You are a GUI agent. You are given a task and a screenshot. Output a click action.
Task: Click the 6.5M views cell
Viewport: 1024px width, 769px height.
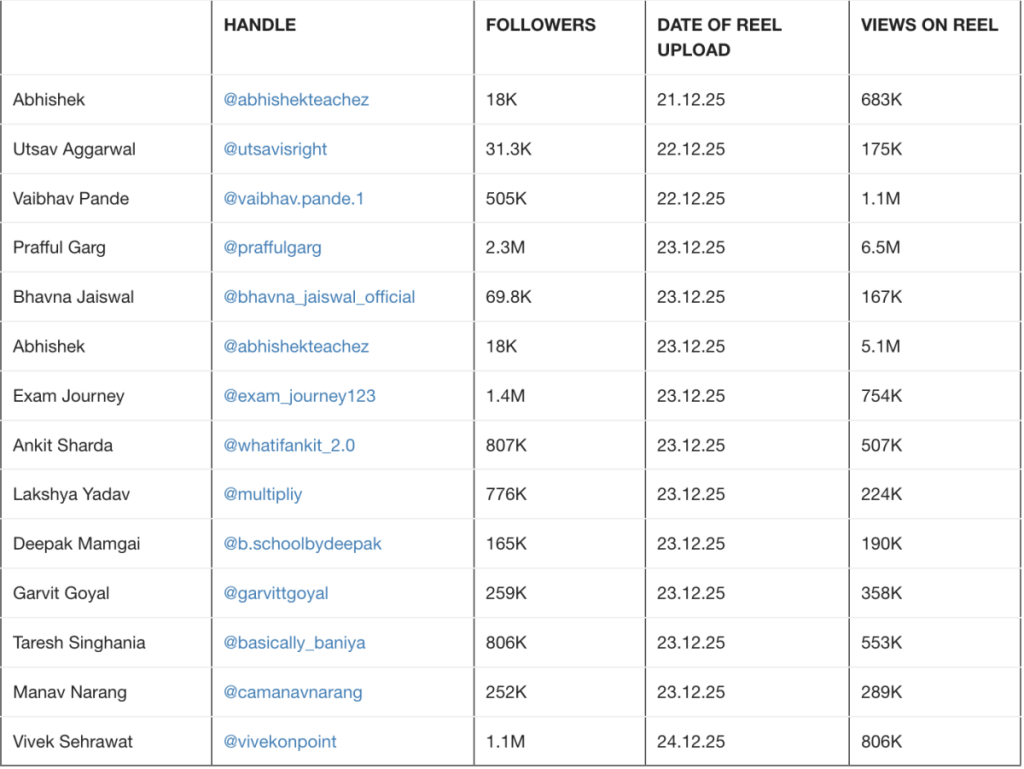click(x=880, y=248)
